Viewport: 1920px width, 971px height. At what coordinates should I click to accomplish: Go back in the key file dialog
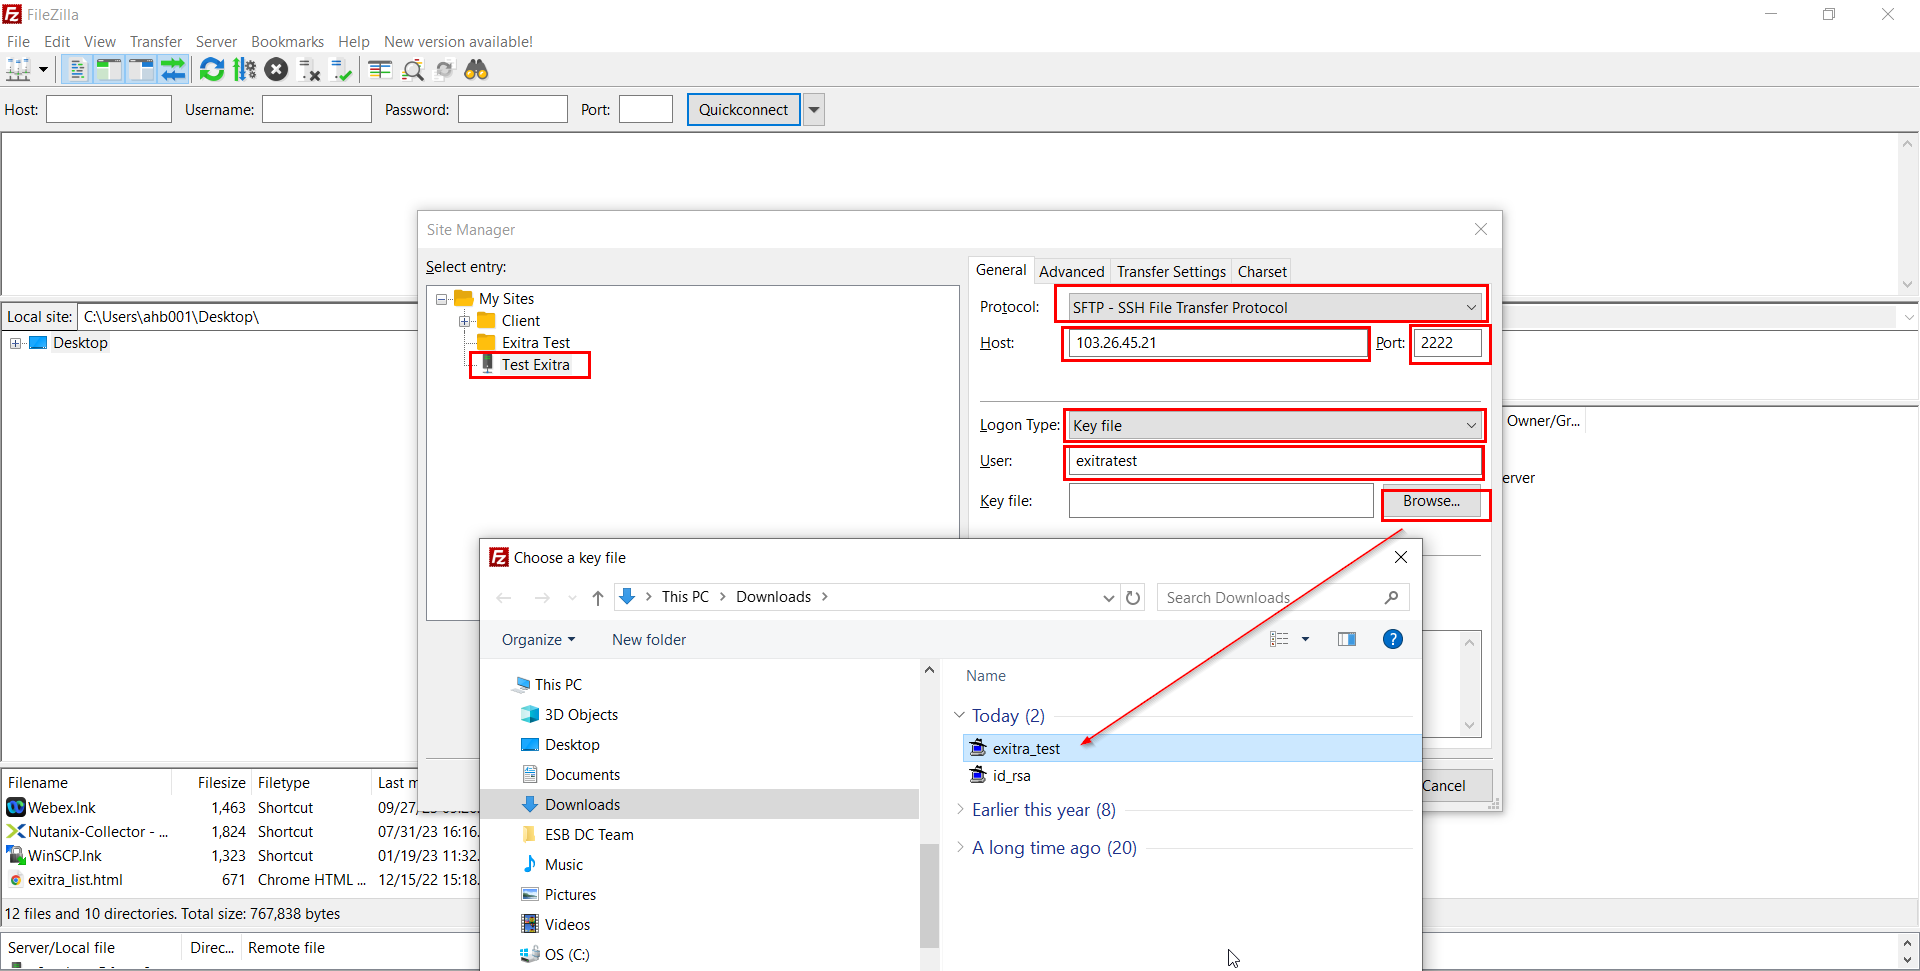[504, 598]
